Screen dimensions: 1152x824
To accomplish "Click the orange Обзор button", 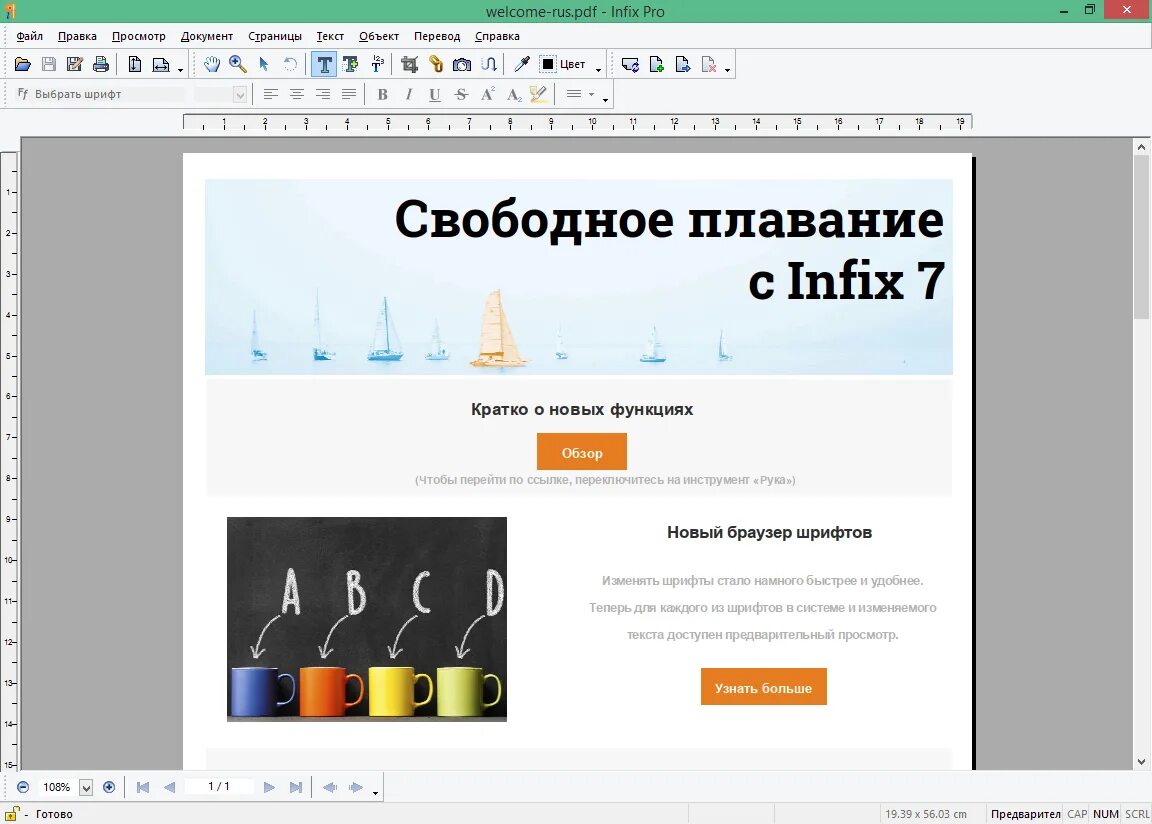I will [x=582, y=451].
